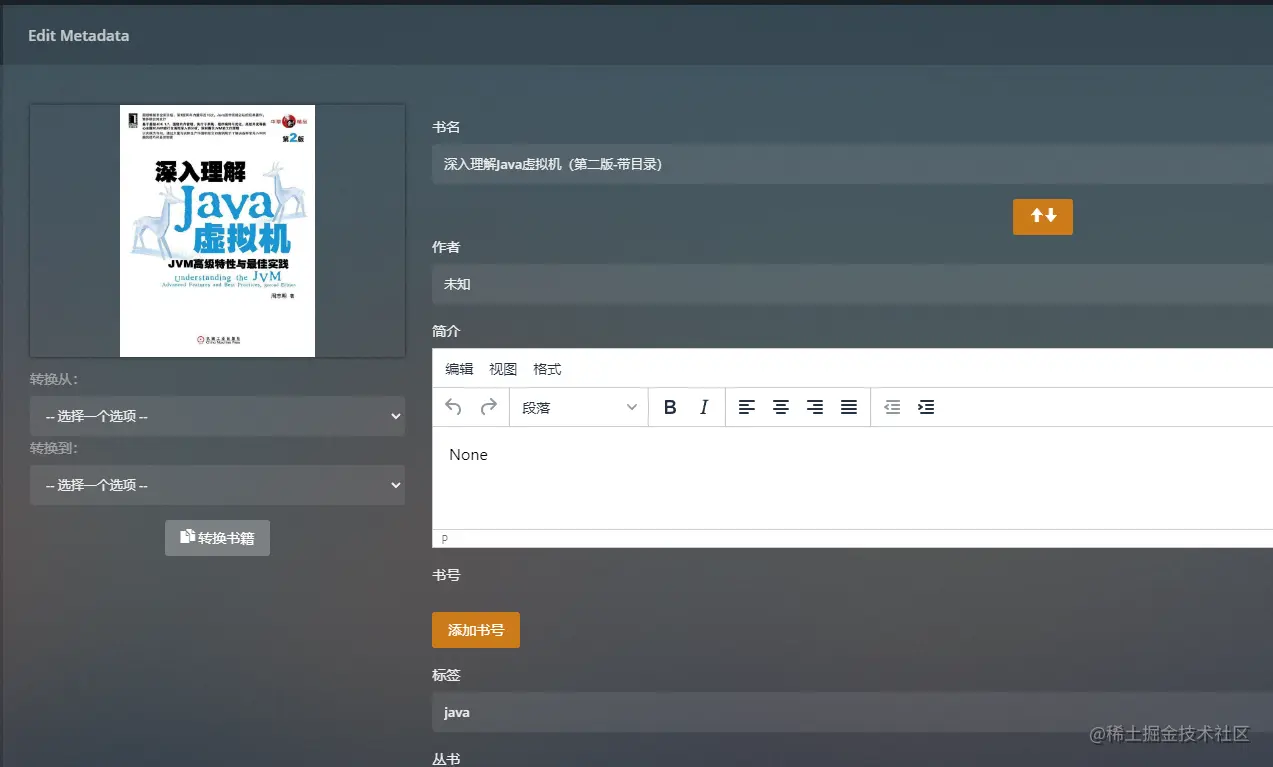Increase paragraph indent
This screenshot has width=1273, height=767.
(x=927, y=407)
